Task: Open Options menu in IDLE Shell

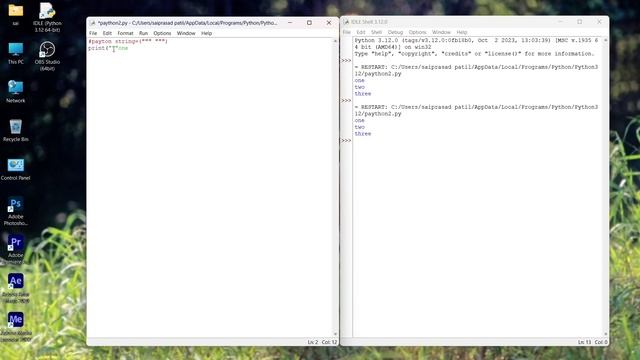Action: pyautogui.click(x=417, y=32)
